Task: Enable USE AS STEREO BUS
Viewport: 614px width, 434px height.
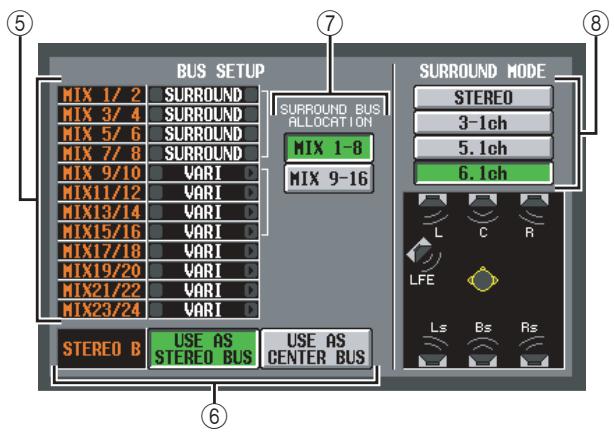Action: [203, 349]
